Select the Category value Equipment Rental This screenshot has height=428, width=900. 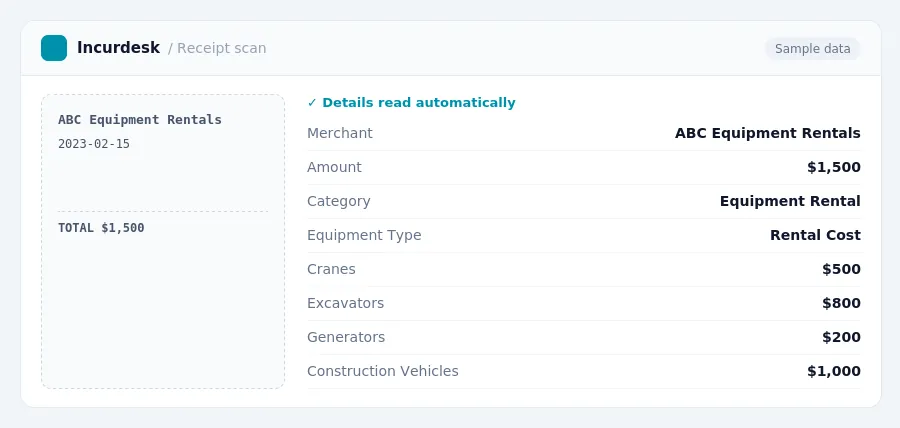click(790, 201)
